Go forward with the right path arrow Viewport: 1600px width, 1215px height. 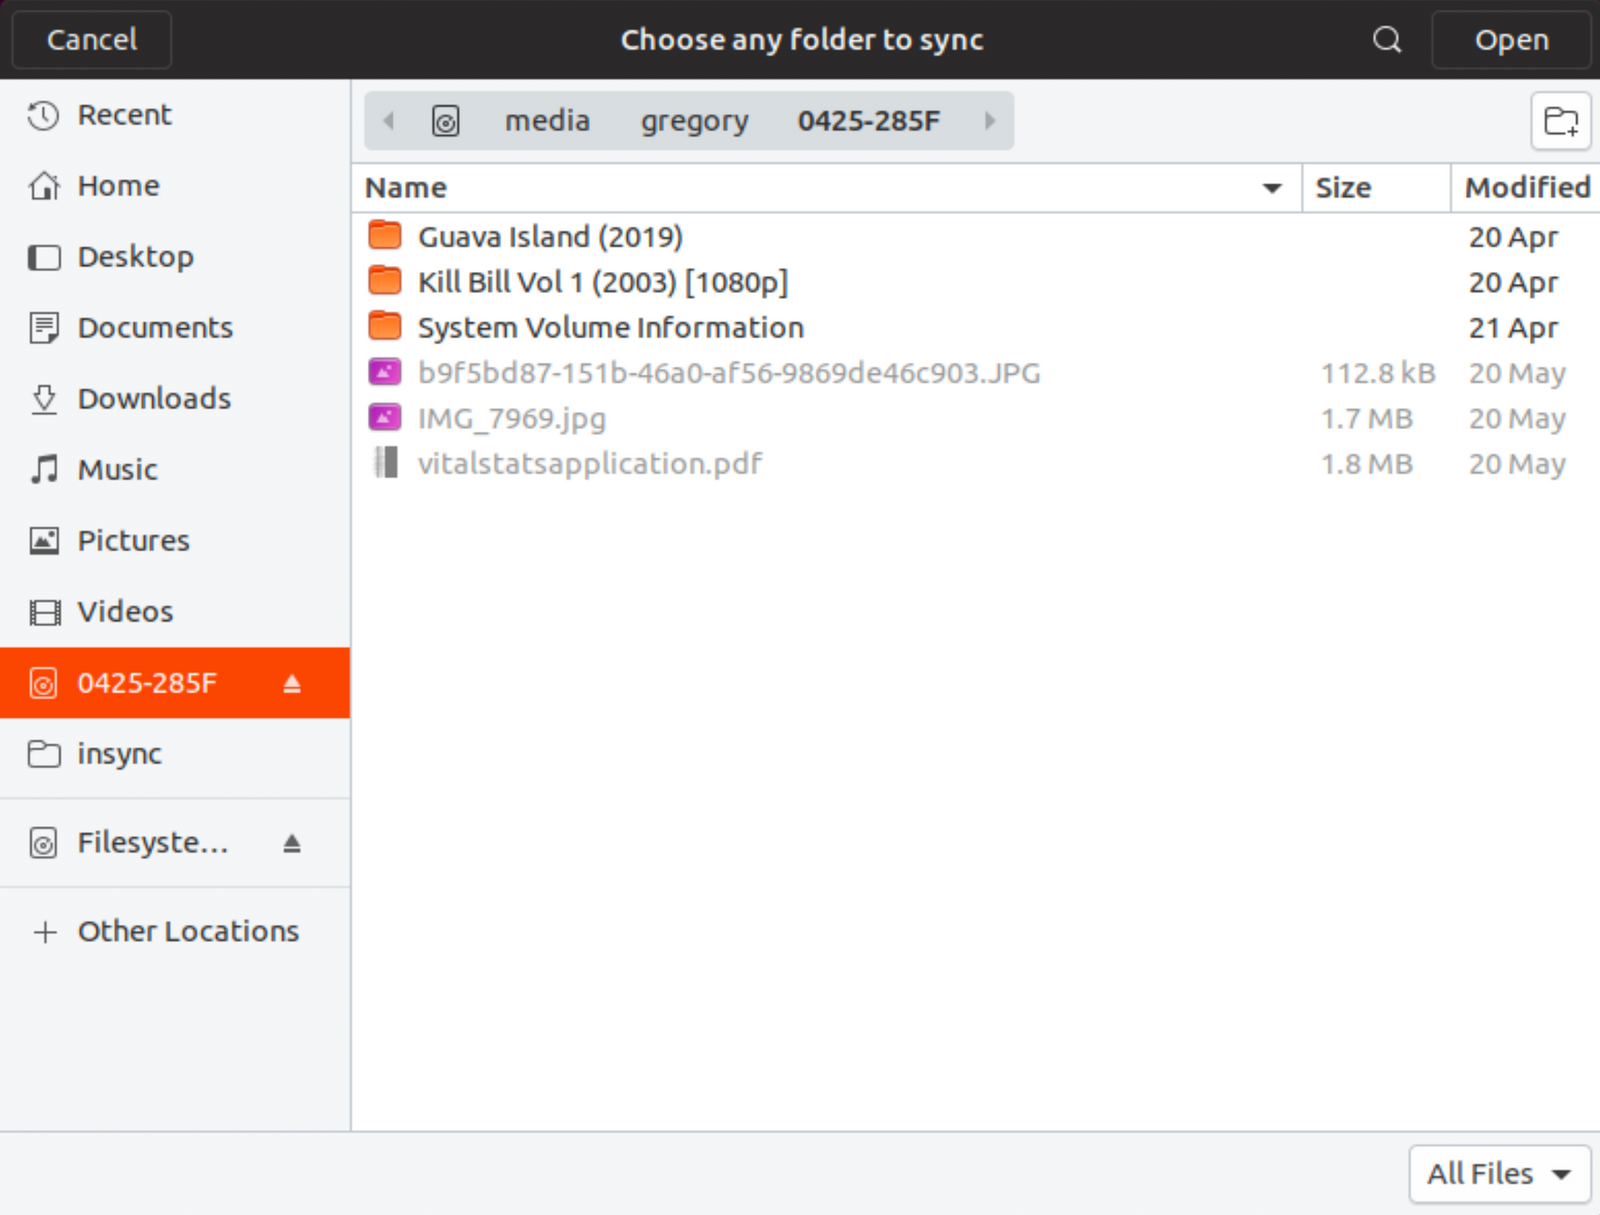[990, 121]
